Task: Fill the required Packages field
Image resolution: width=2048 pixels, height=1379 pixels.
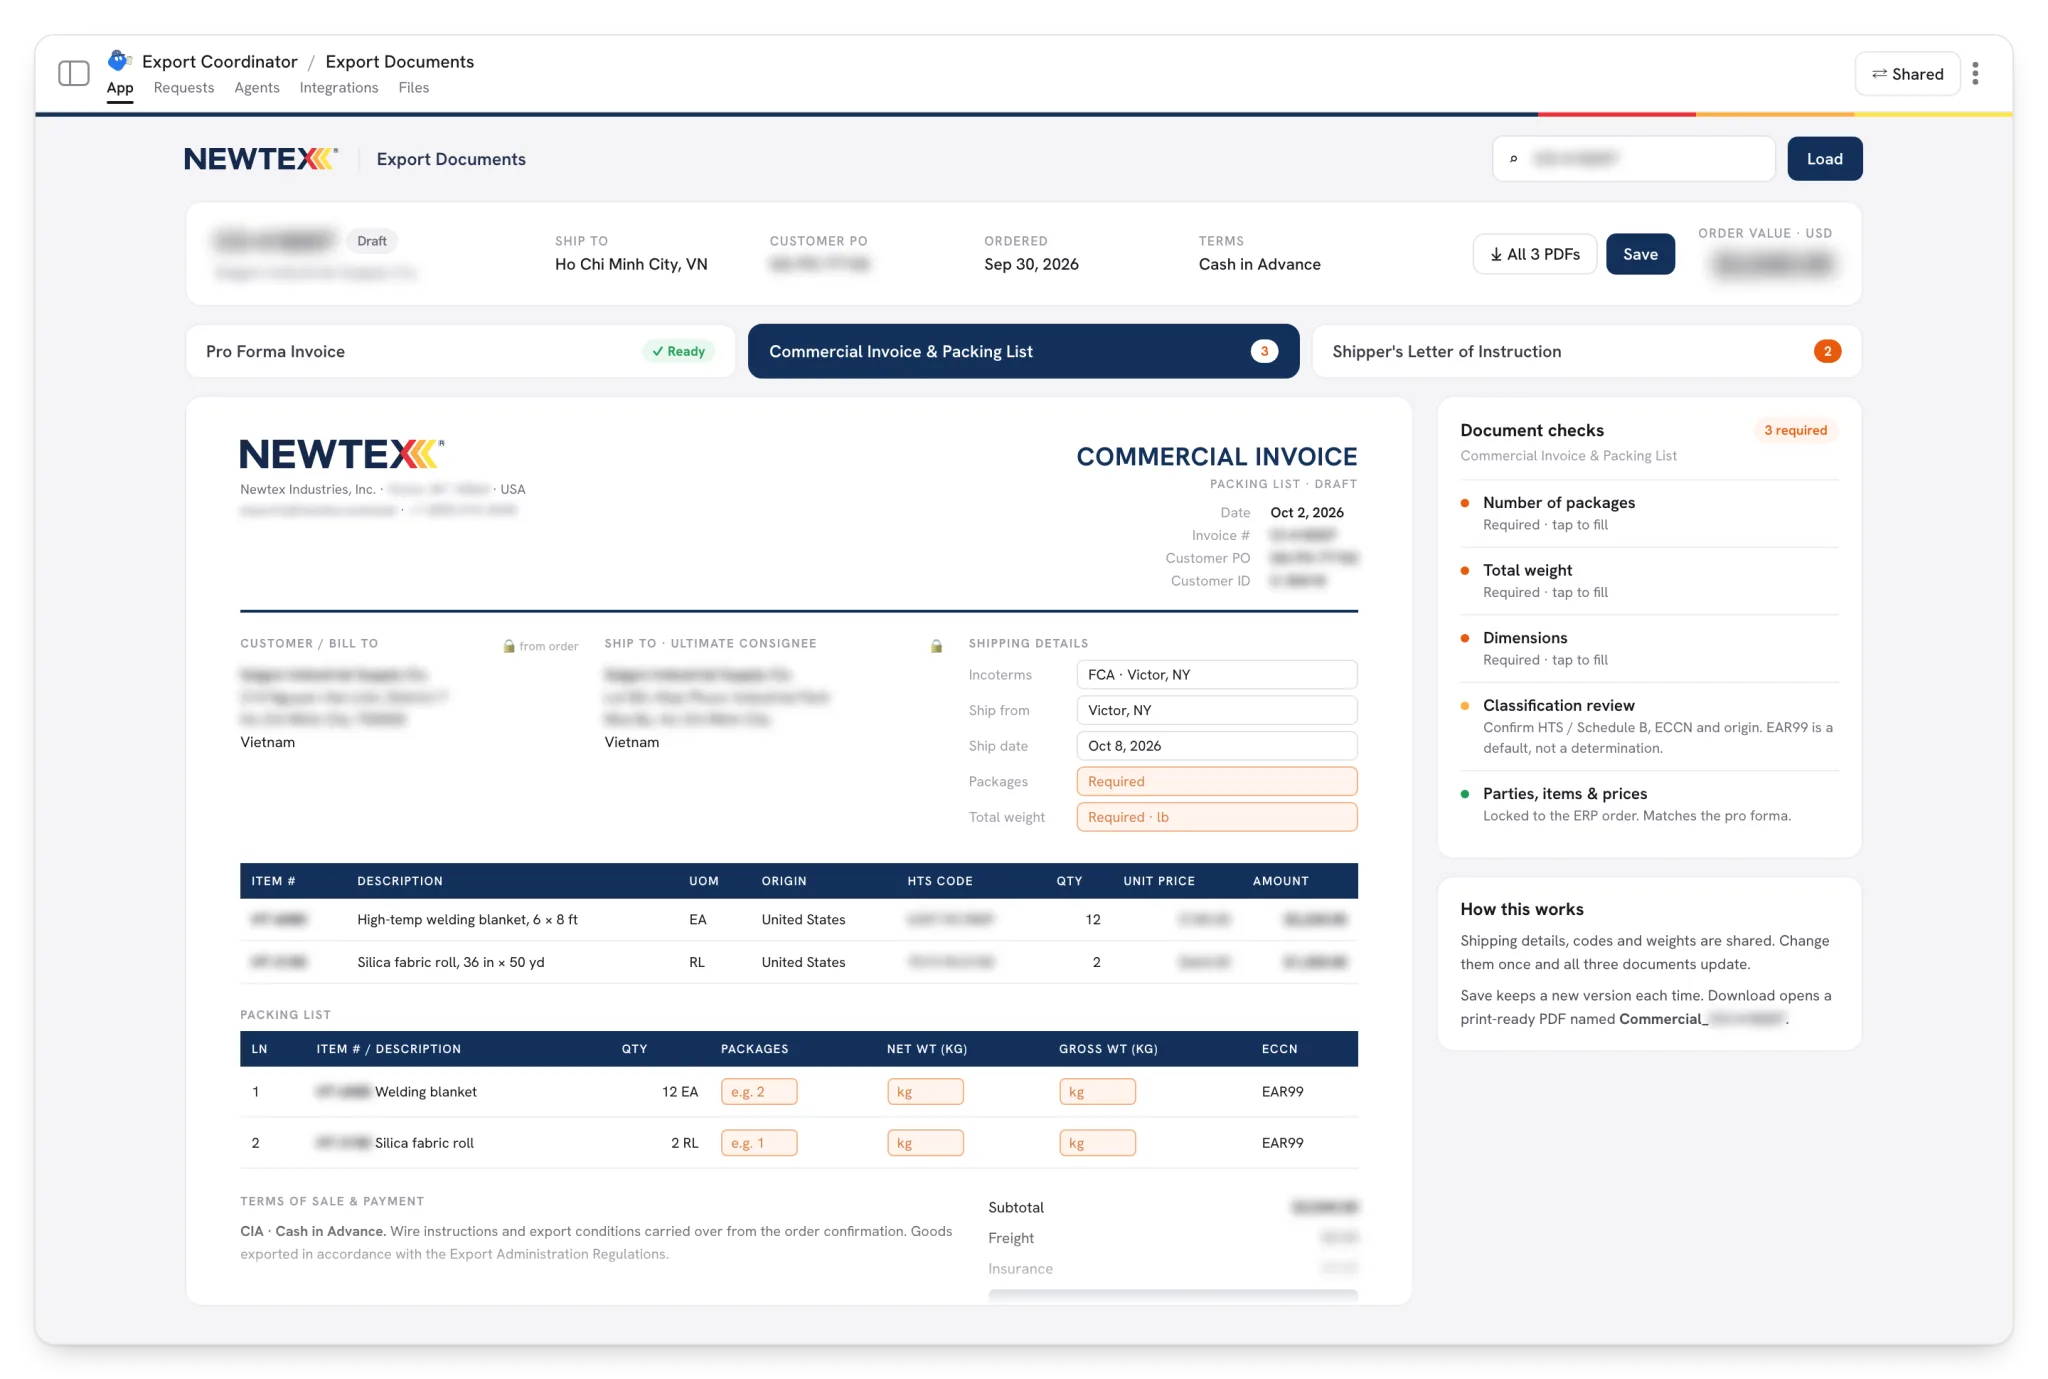Action: 1216,781
